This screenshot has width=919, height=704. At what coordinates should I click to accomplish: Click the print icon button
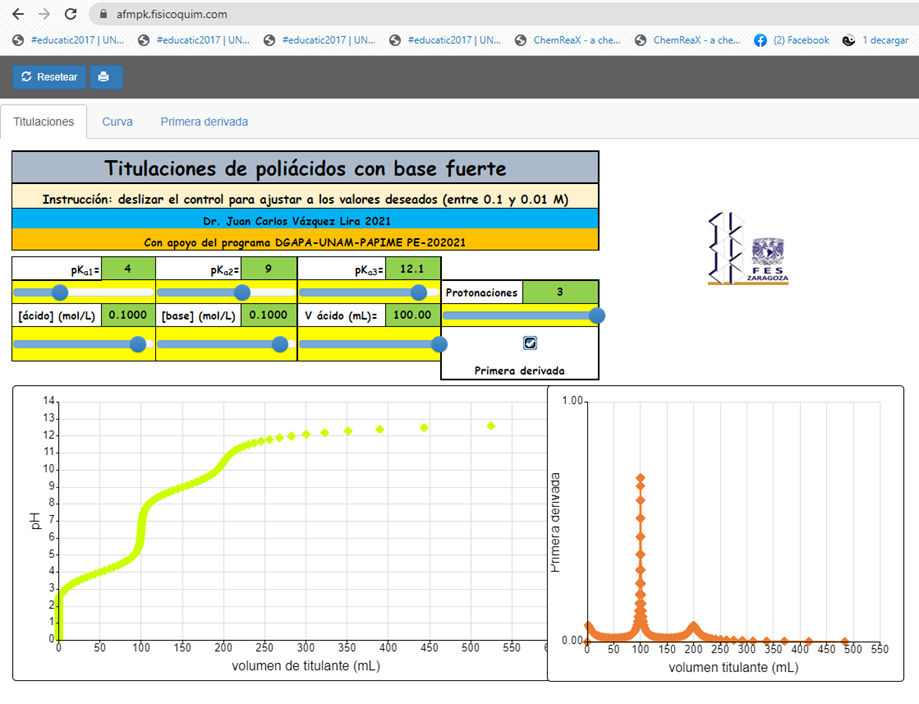pyautogui.click(x=105, y=77)
